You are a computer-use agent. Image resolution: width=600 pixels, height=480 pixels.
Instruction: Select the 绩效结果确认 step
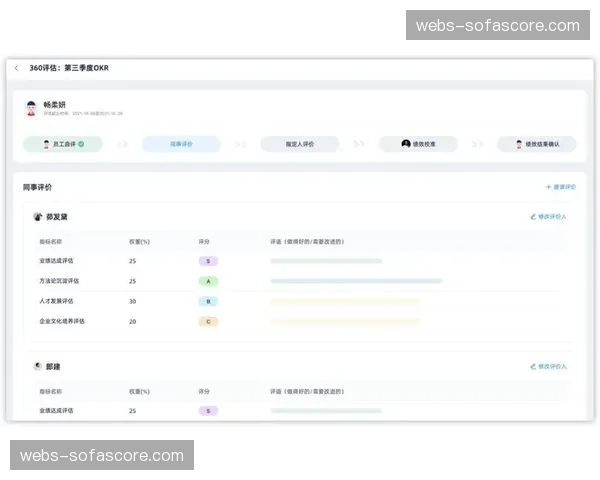[x=536, y=144]
